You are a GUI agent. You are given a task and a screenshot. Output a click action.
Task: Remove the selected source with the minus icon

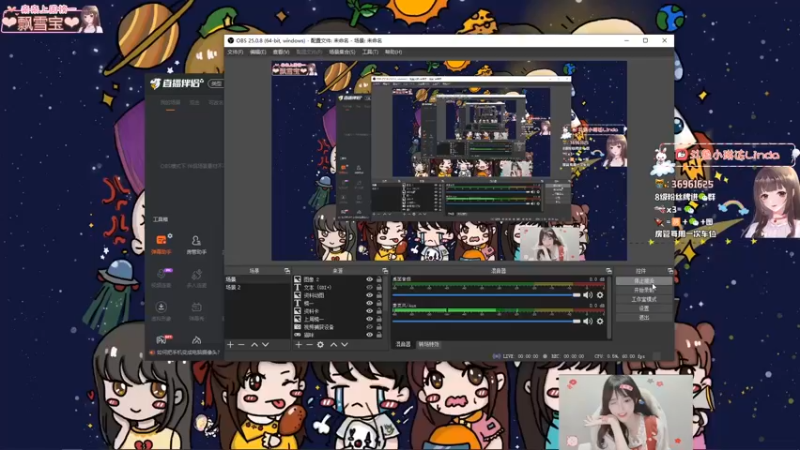point(309,345)
